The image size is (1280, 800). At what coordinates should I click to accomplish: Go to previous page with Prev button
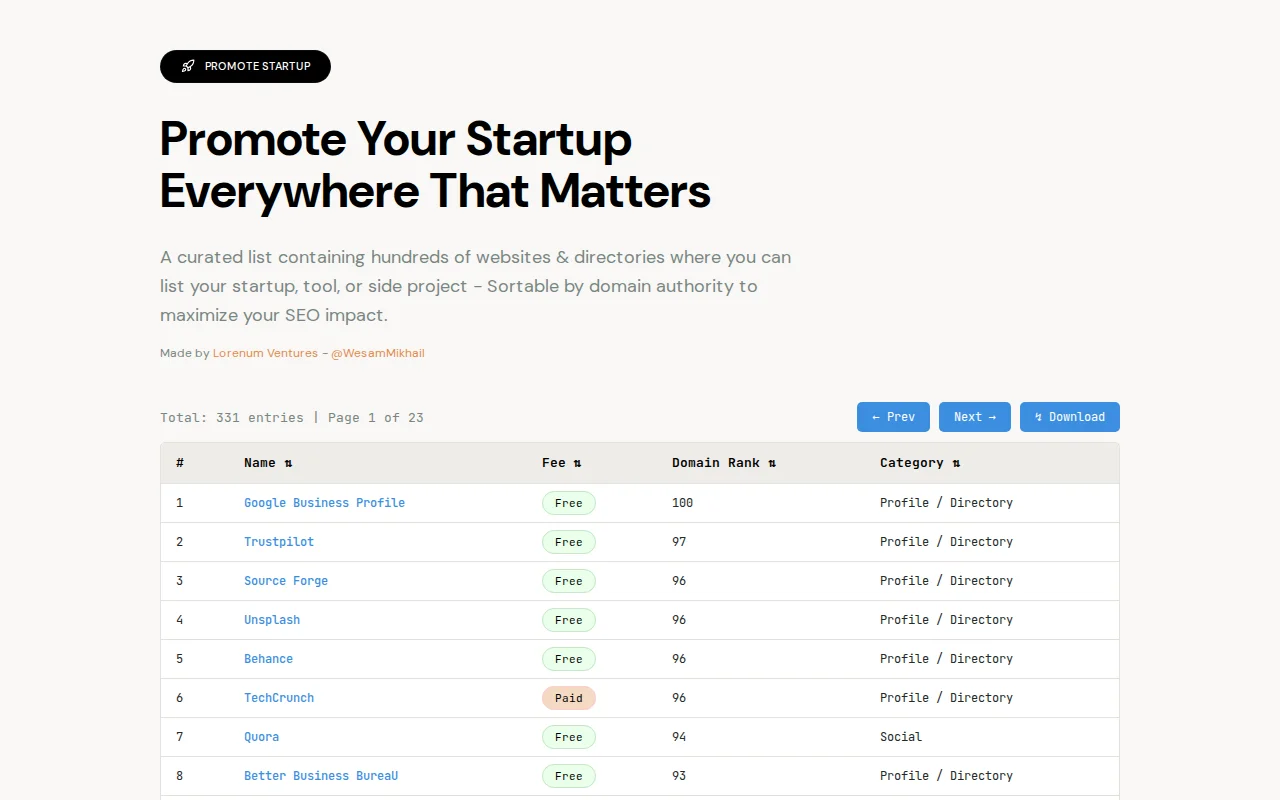[x=893, y=417]
